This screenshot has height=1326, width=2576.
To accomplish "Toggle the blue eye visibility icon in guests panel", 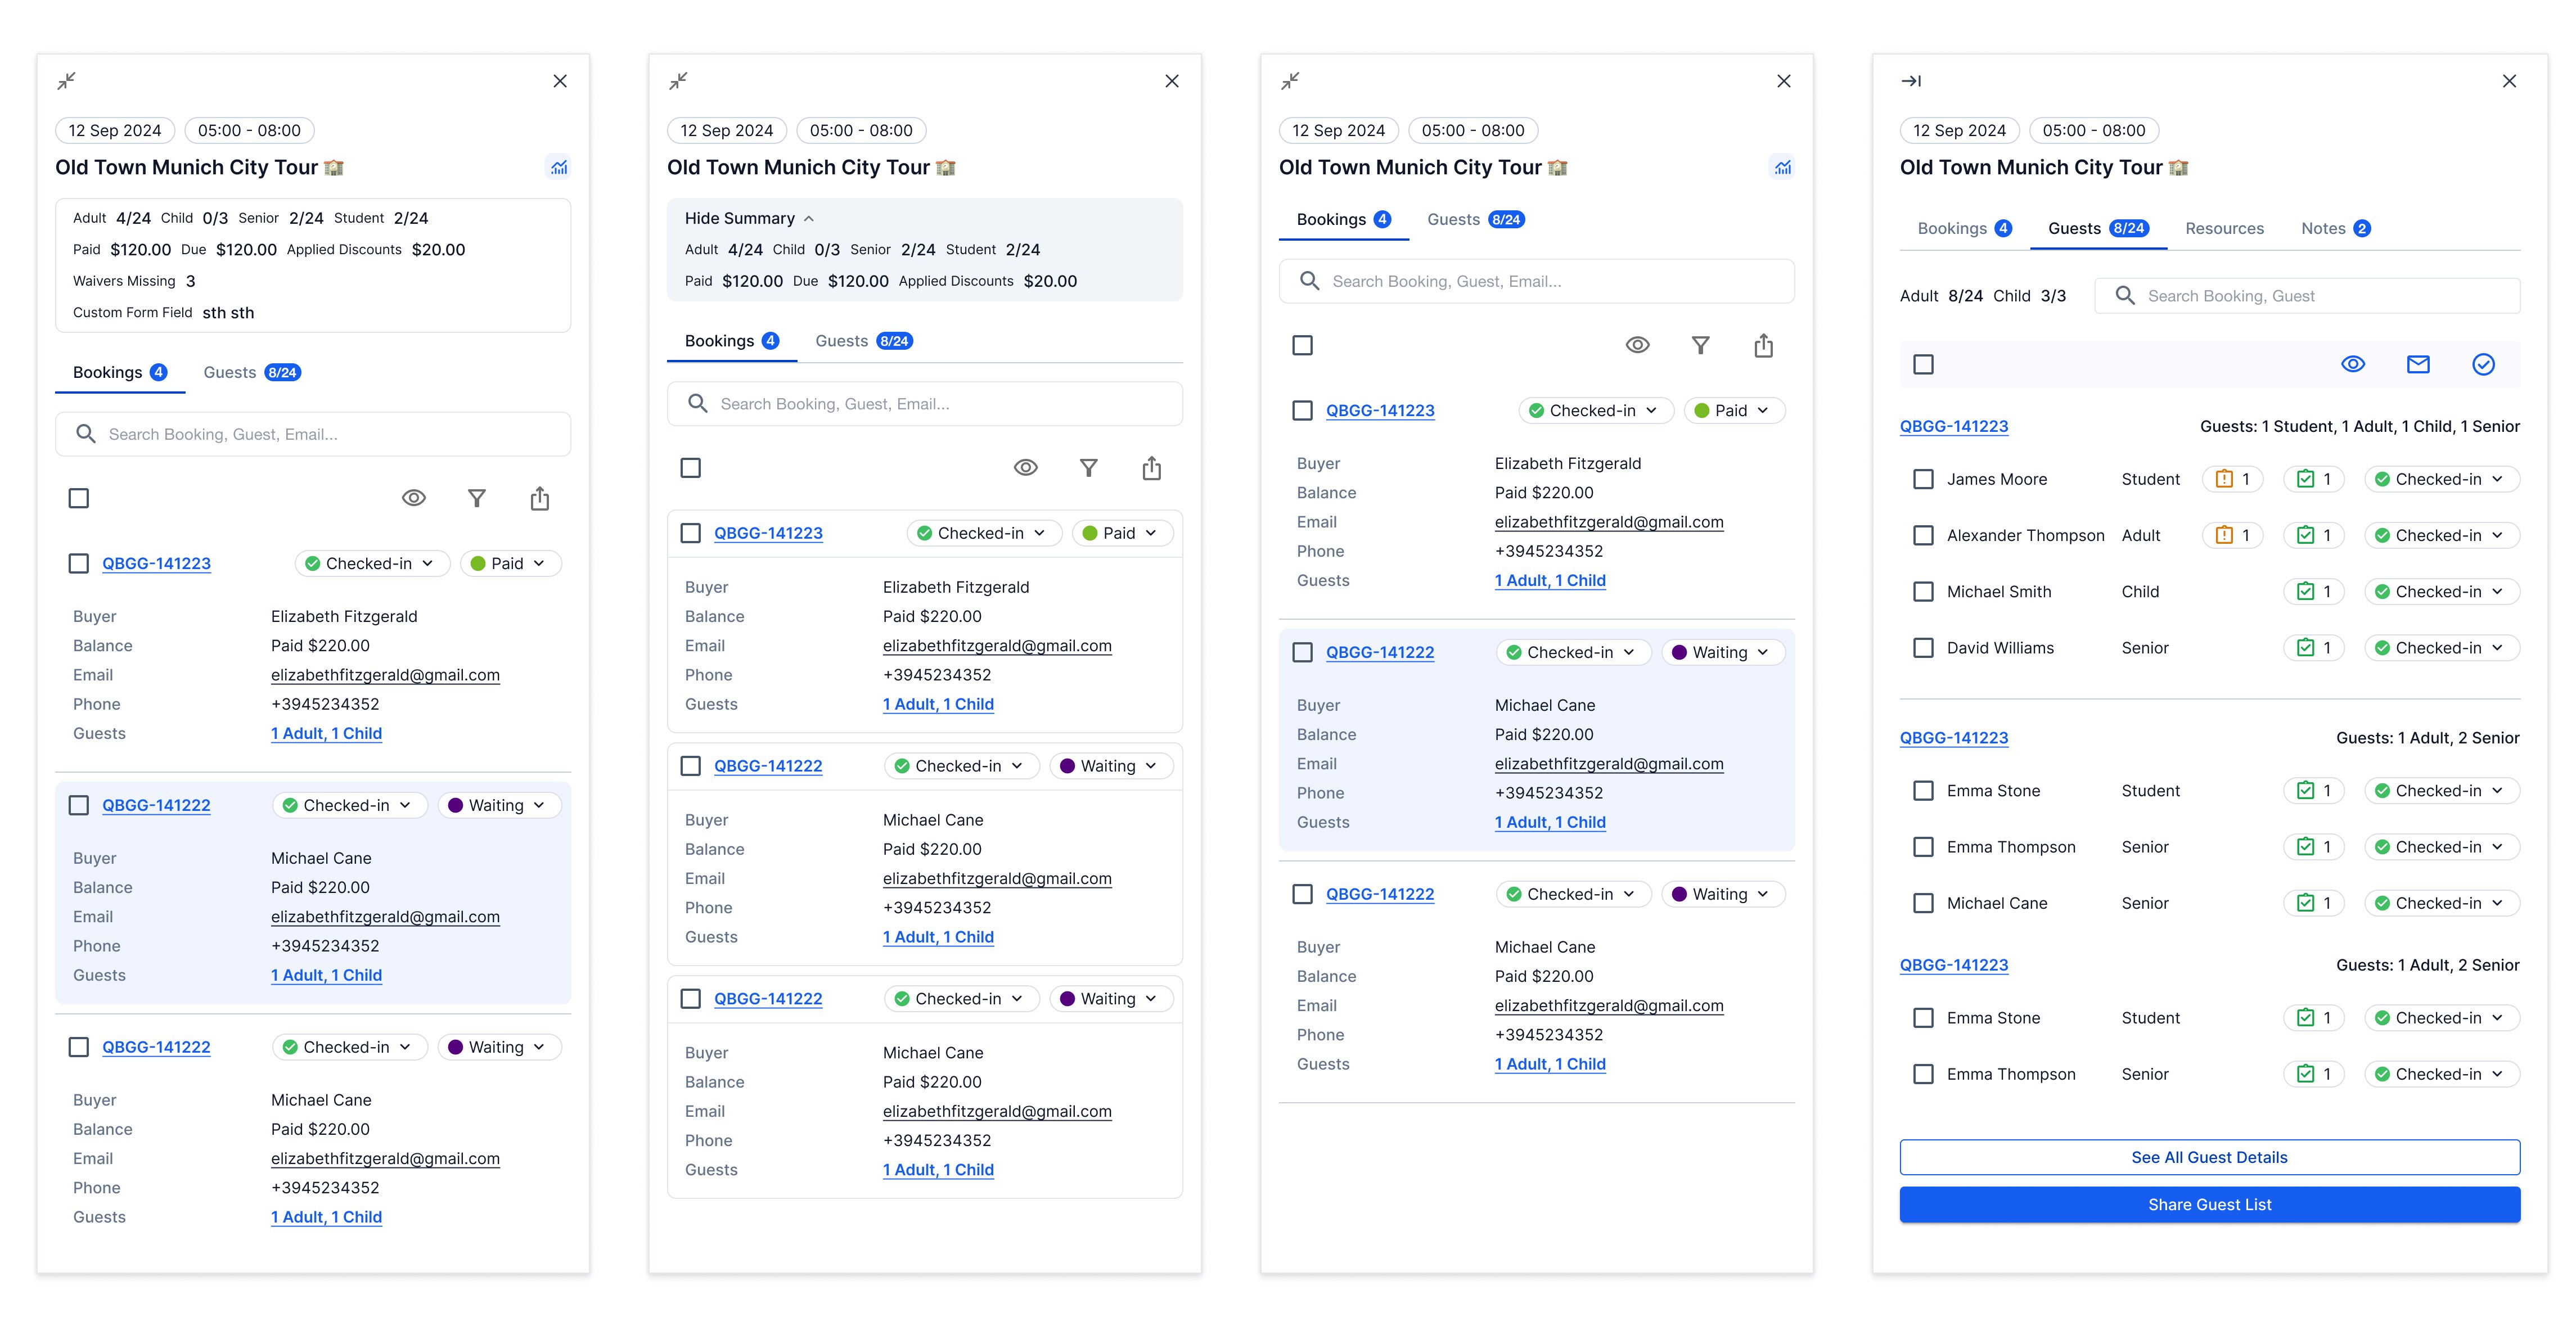I will pyautogui.click(x=2352, y=365).
